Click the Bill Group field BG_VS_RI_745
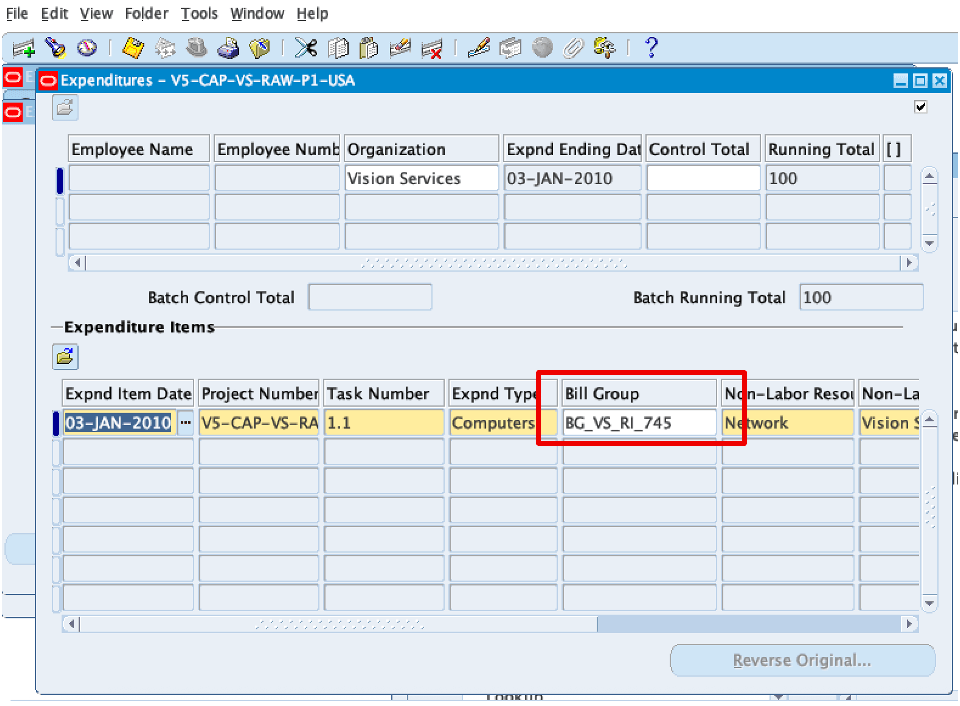The width and height of the screenshot is (960, 706). coord(639,422)
